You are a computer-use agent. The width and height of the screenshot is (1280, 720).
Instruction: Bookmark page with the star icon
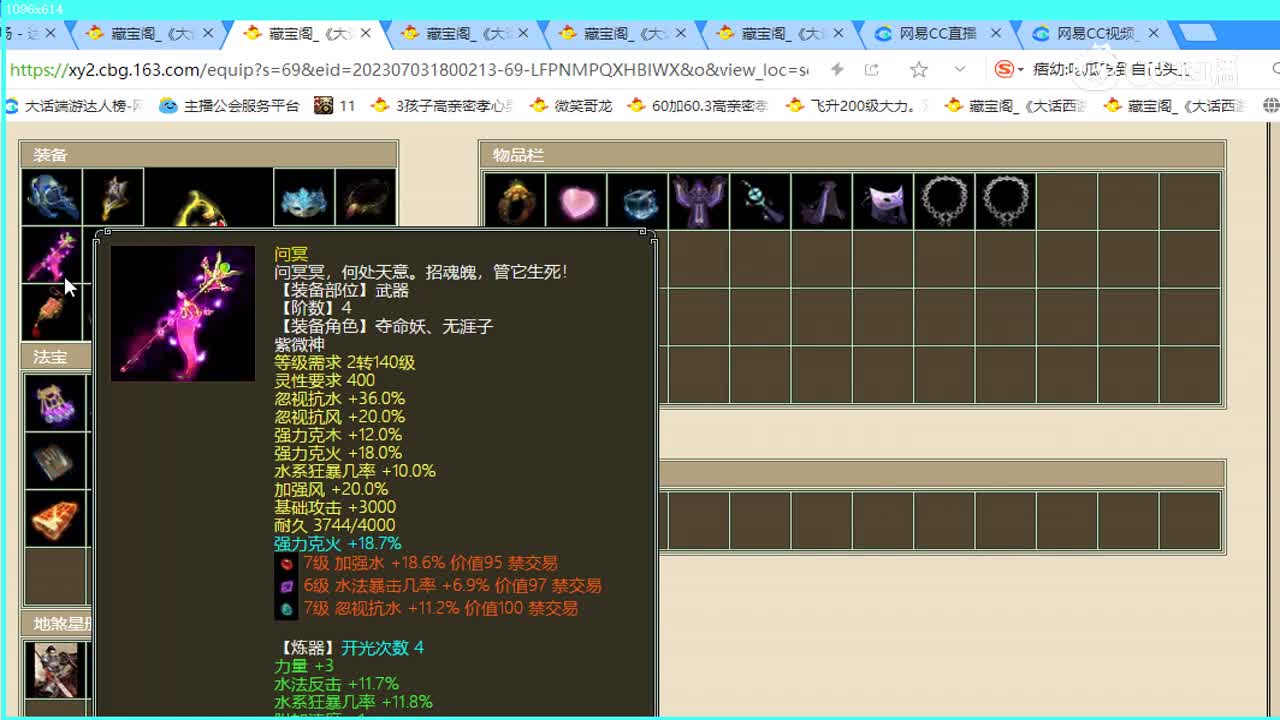pyautogui.click(x=919, y=69)
